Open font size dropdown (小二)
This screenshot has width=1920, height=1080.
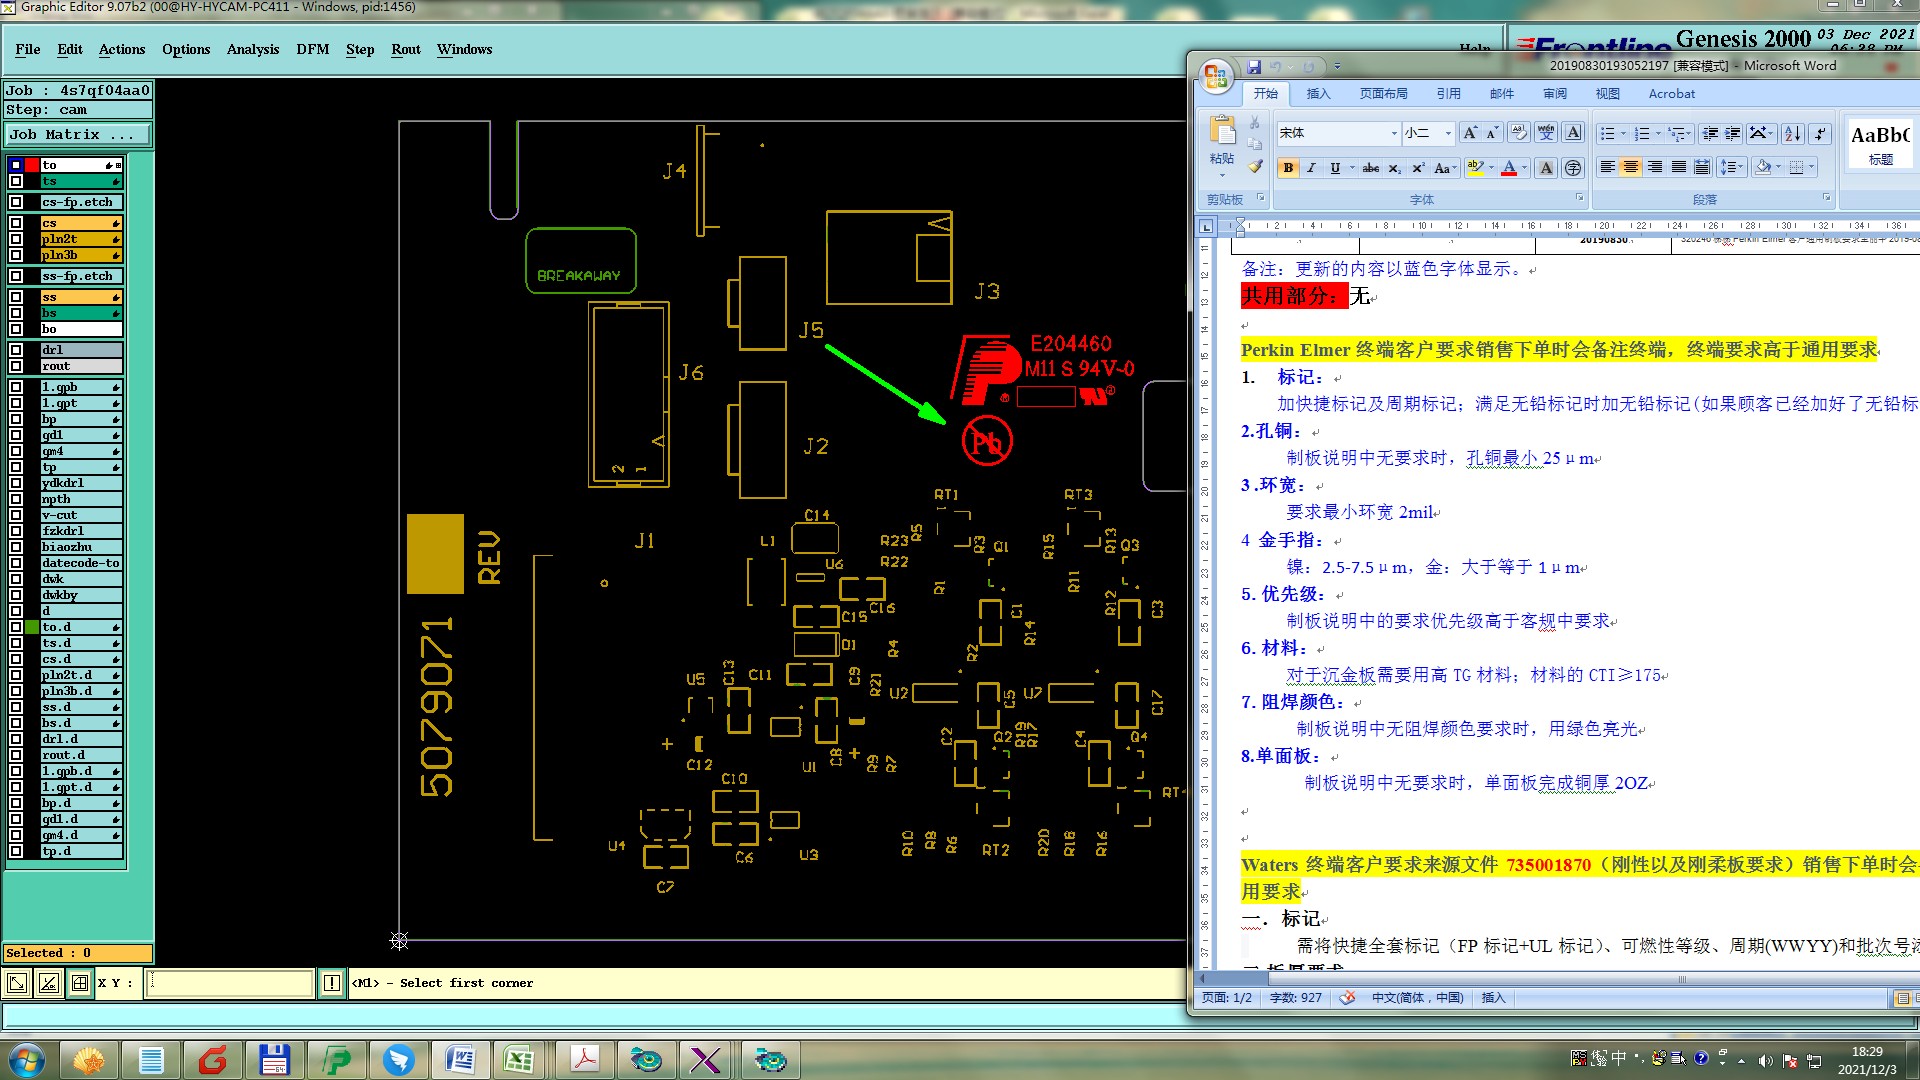click(1448, 133)
